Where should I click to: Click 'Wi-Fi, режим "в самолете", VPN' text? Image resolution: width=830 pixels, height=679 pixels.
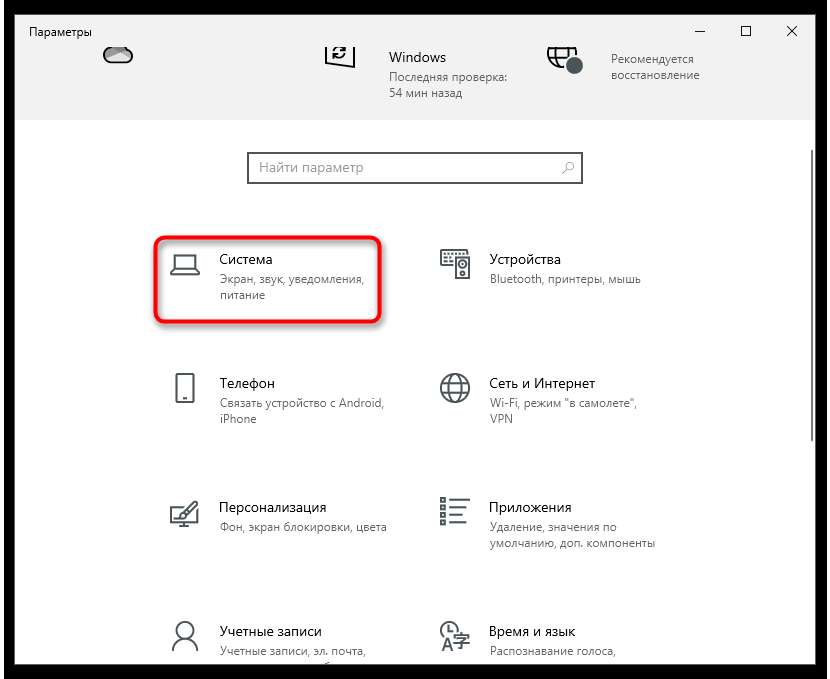point(563,411)
